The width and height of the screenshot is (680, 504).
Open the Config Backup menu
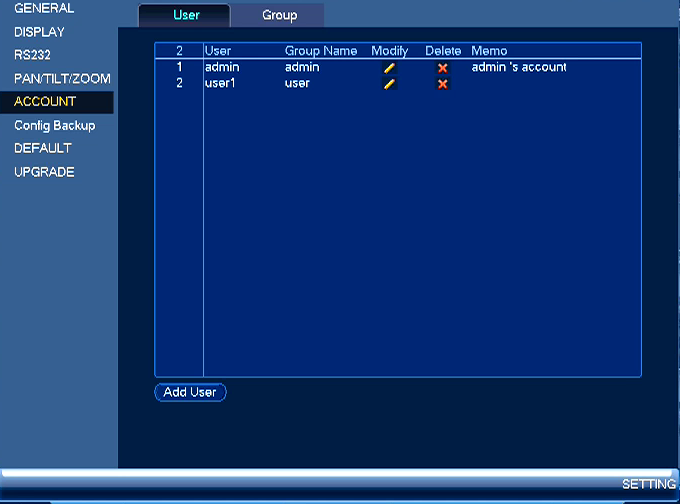coord(55,126)
